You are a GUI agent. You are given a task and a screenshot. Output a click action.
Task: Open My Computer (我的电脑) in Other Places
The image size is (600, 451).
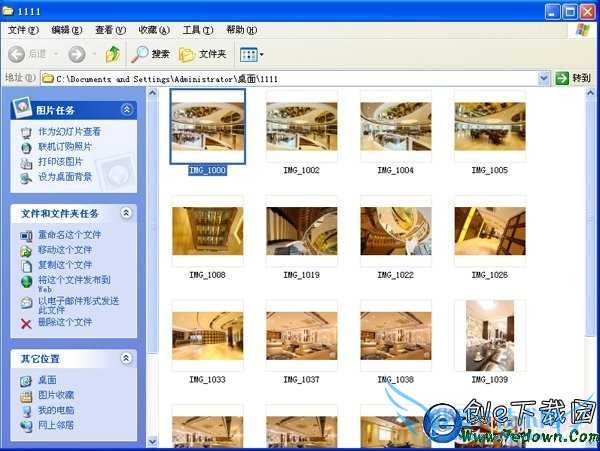point(56,410)
